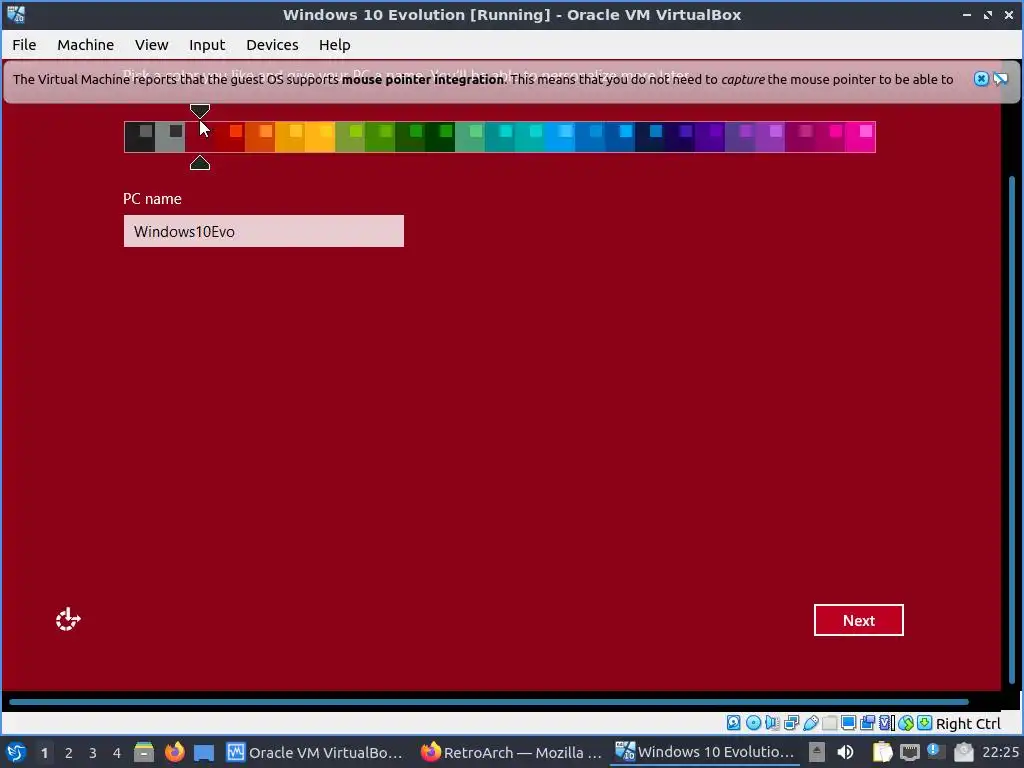Click the display settings status icon

[848, 722]
